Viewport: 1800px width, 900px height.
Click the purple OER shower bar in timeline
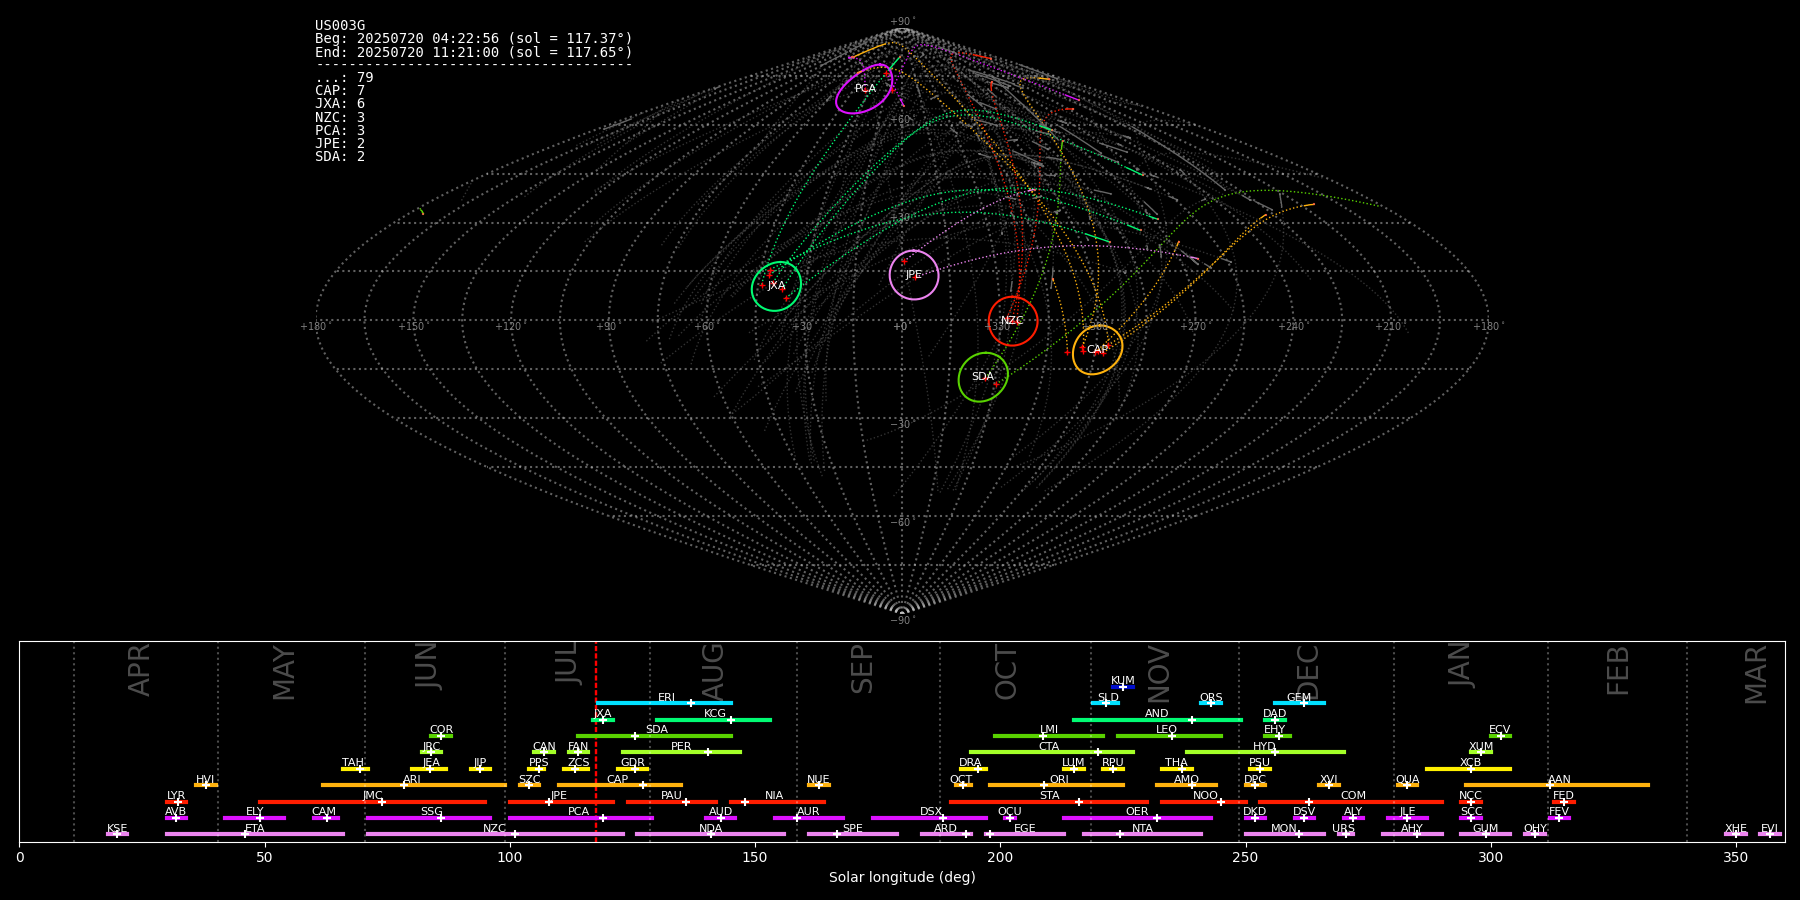pyautogui.click(x=1137, y=818)
